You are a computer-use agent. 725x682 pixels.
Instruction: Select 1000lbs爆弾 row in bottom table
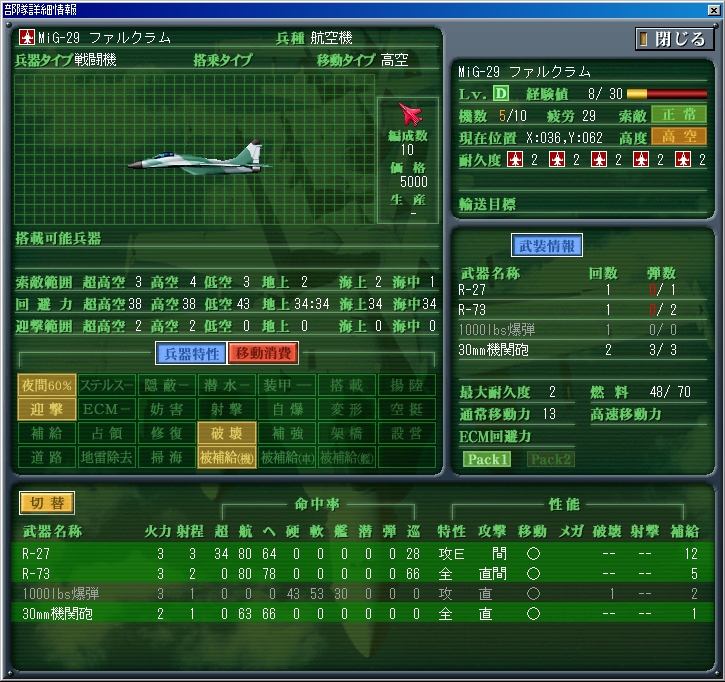(x=362, y=593)
